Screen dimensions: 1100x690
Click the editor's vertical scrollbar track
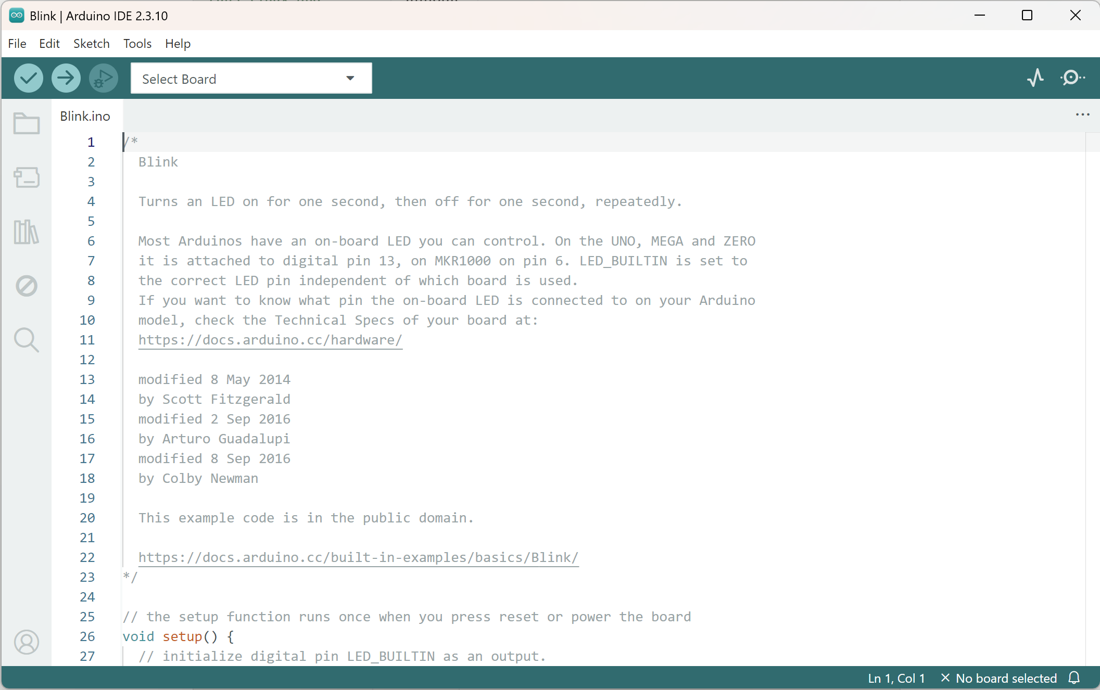(x=1092, y=400)
